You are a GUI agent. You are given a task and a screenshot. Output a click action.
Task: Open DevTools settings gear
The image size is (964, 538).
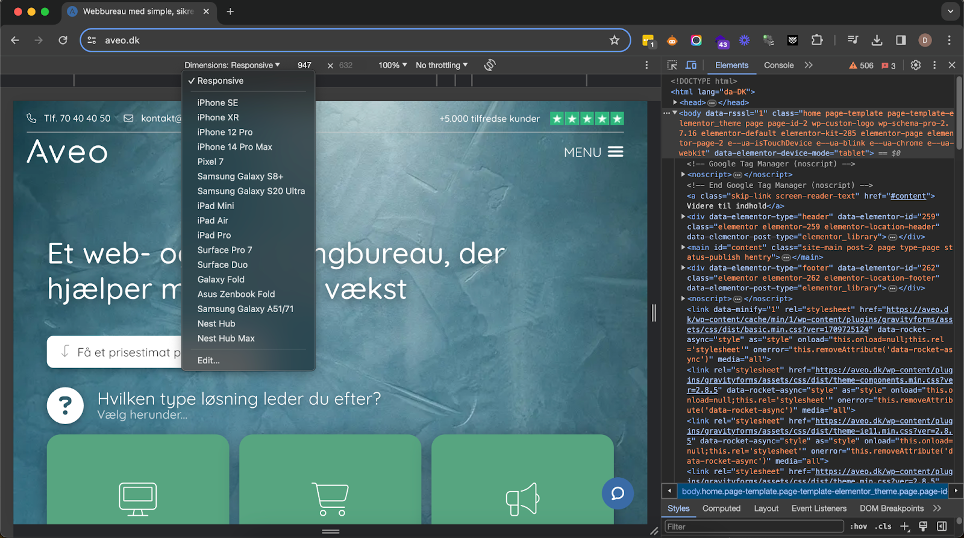(915, 65)
